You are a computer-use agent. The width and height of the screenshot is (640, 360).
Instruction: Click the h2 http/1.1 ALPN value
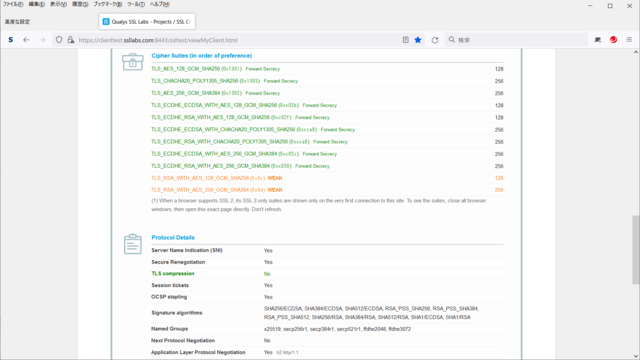pyautogui.click(x=287, y=352)
